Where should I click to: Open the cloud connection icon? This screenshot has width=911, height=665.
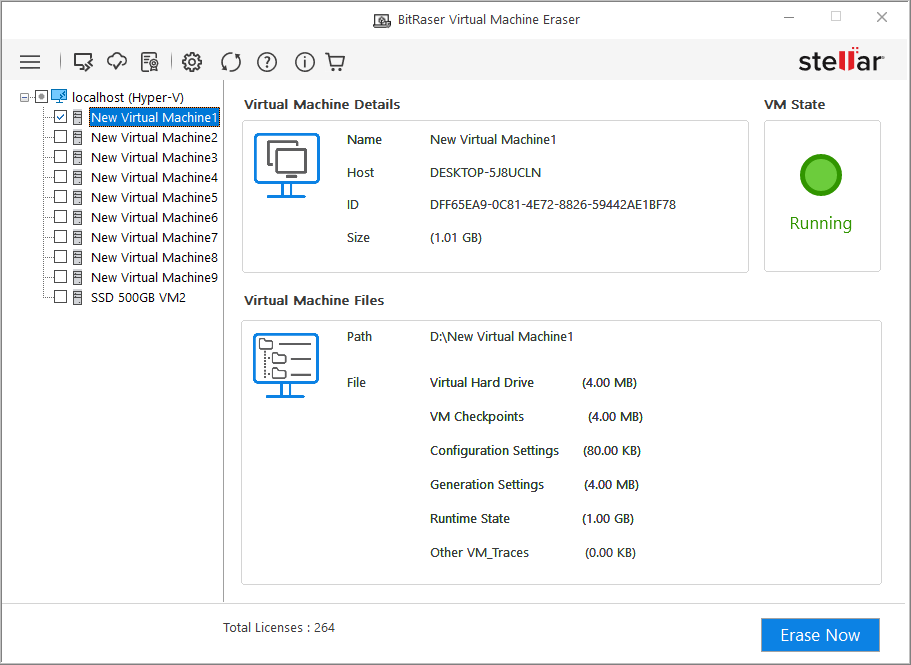tap(117, 61)
